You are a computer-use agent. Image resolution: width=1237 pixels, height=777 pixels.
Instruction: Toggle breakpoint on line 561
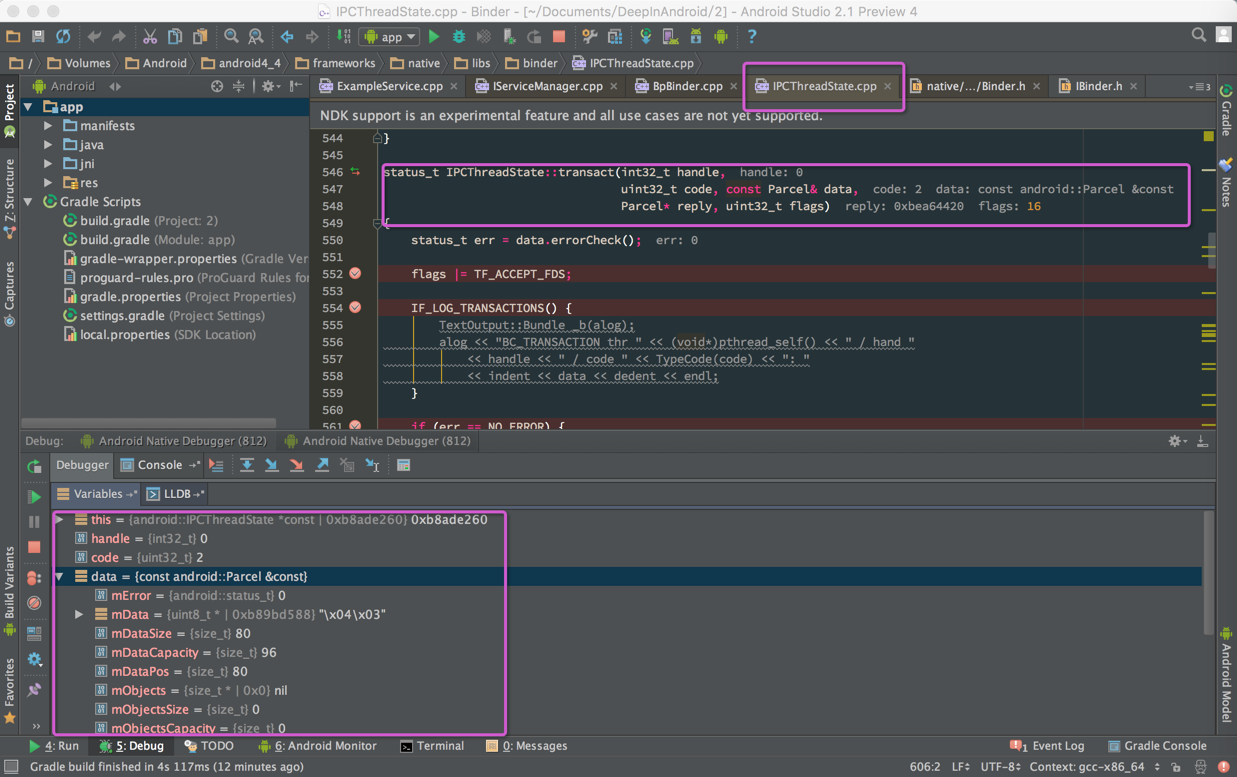(355, 426)
